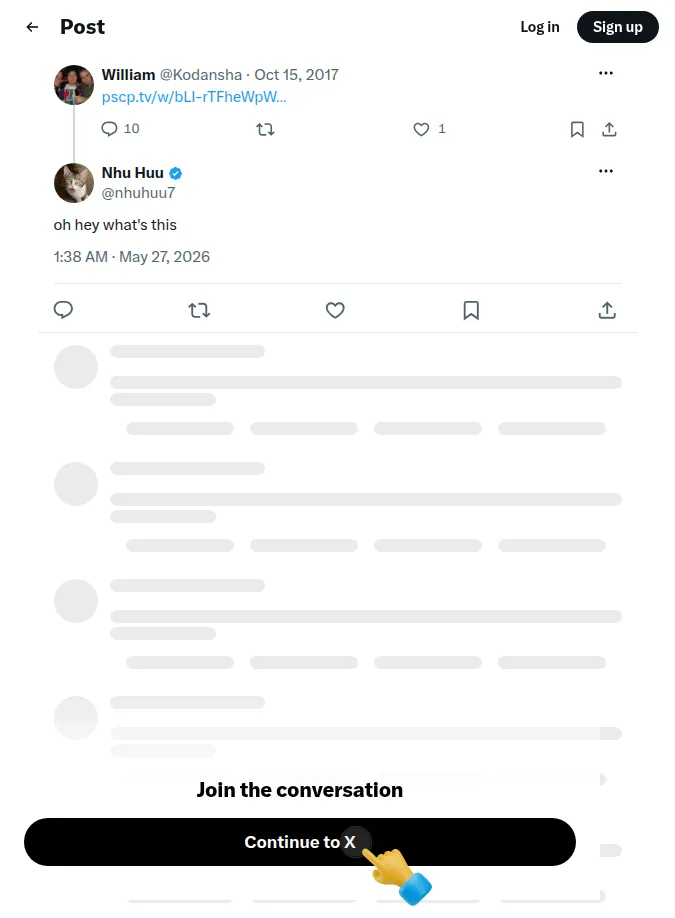The width and height of the screenshot is (675, 918).
Task: Bookmark Nhu Huu's post
Action: click(471, 310)
